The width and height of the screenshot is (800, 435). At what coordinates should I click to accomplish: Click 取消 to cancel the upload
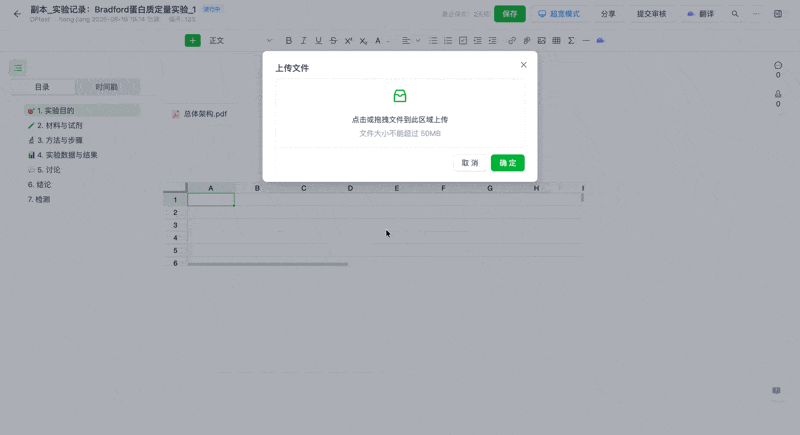coord(469,163)
